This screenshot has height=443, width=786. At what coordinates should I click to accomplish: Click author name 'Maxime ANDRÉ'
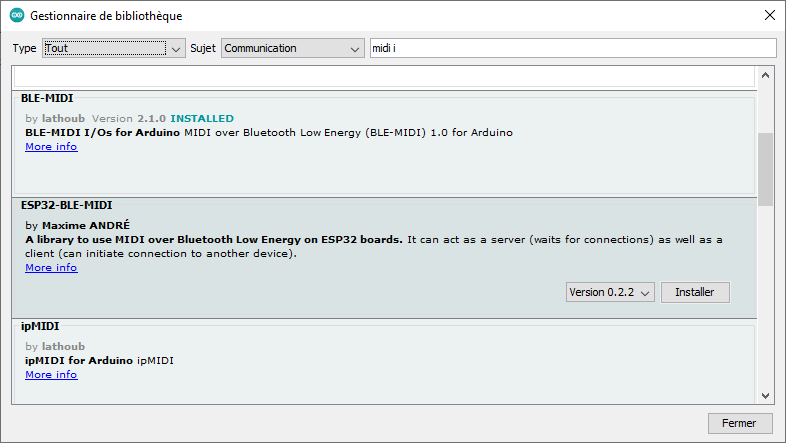click(86, 225)
